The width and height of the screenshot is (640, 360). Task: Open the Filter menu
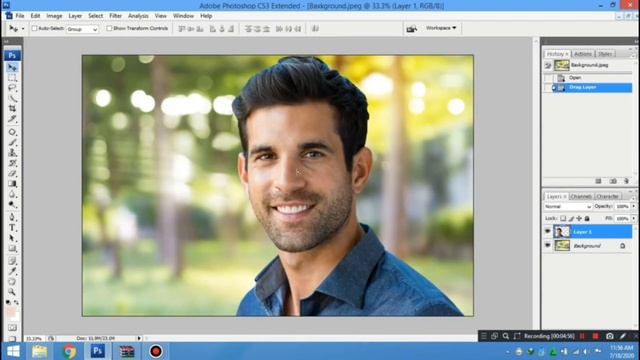click(x=116, y=16)
